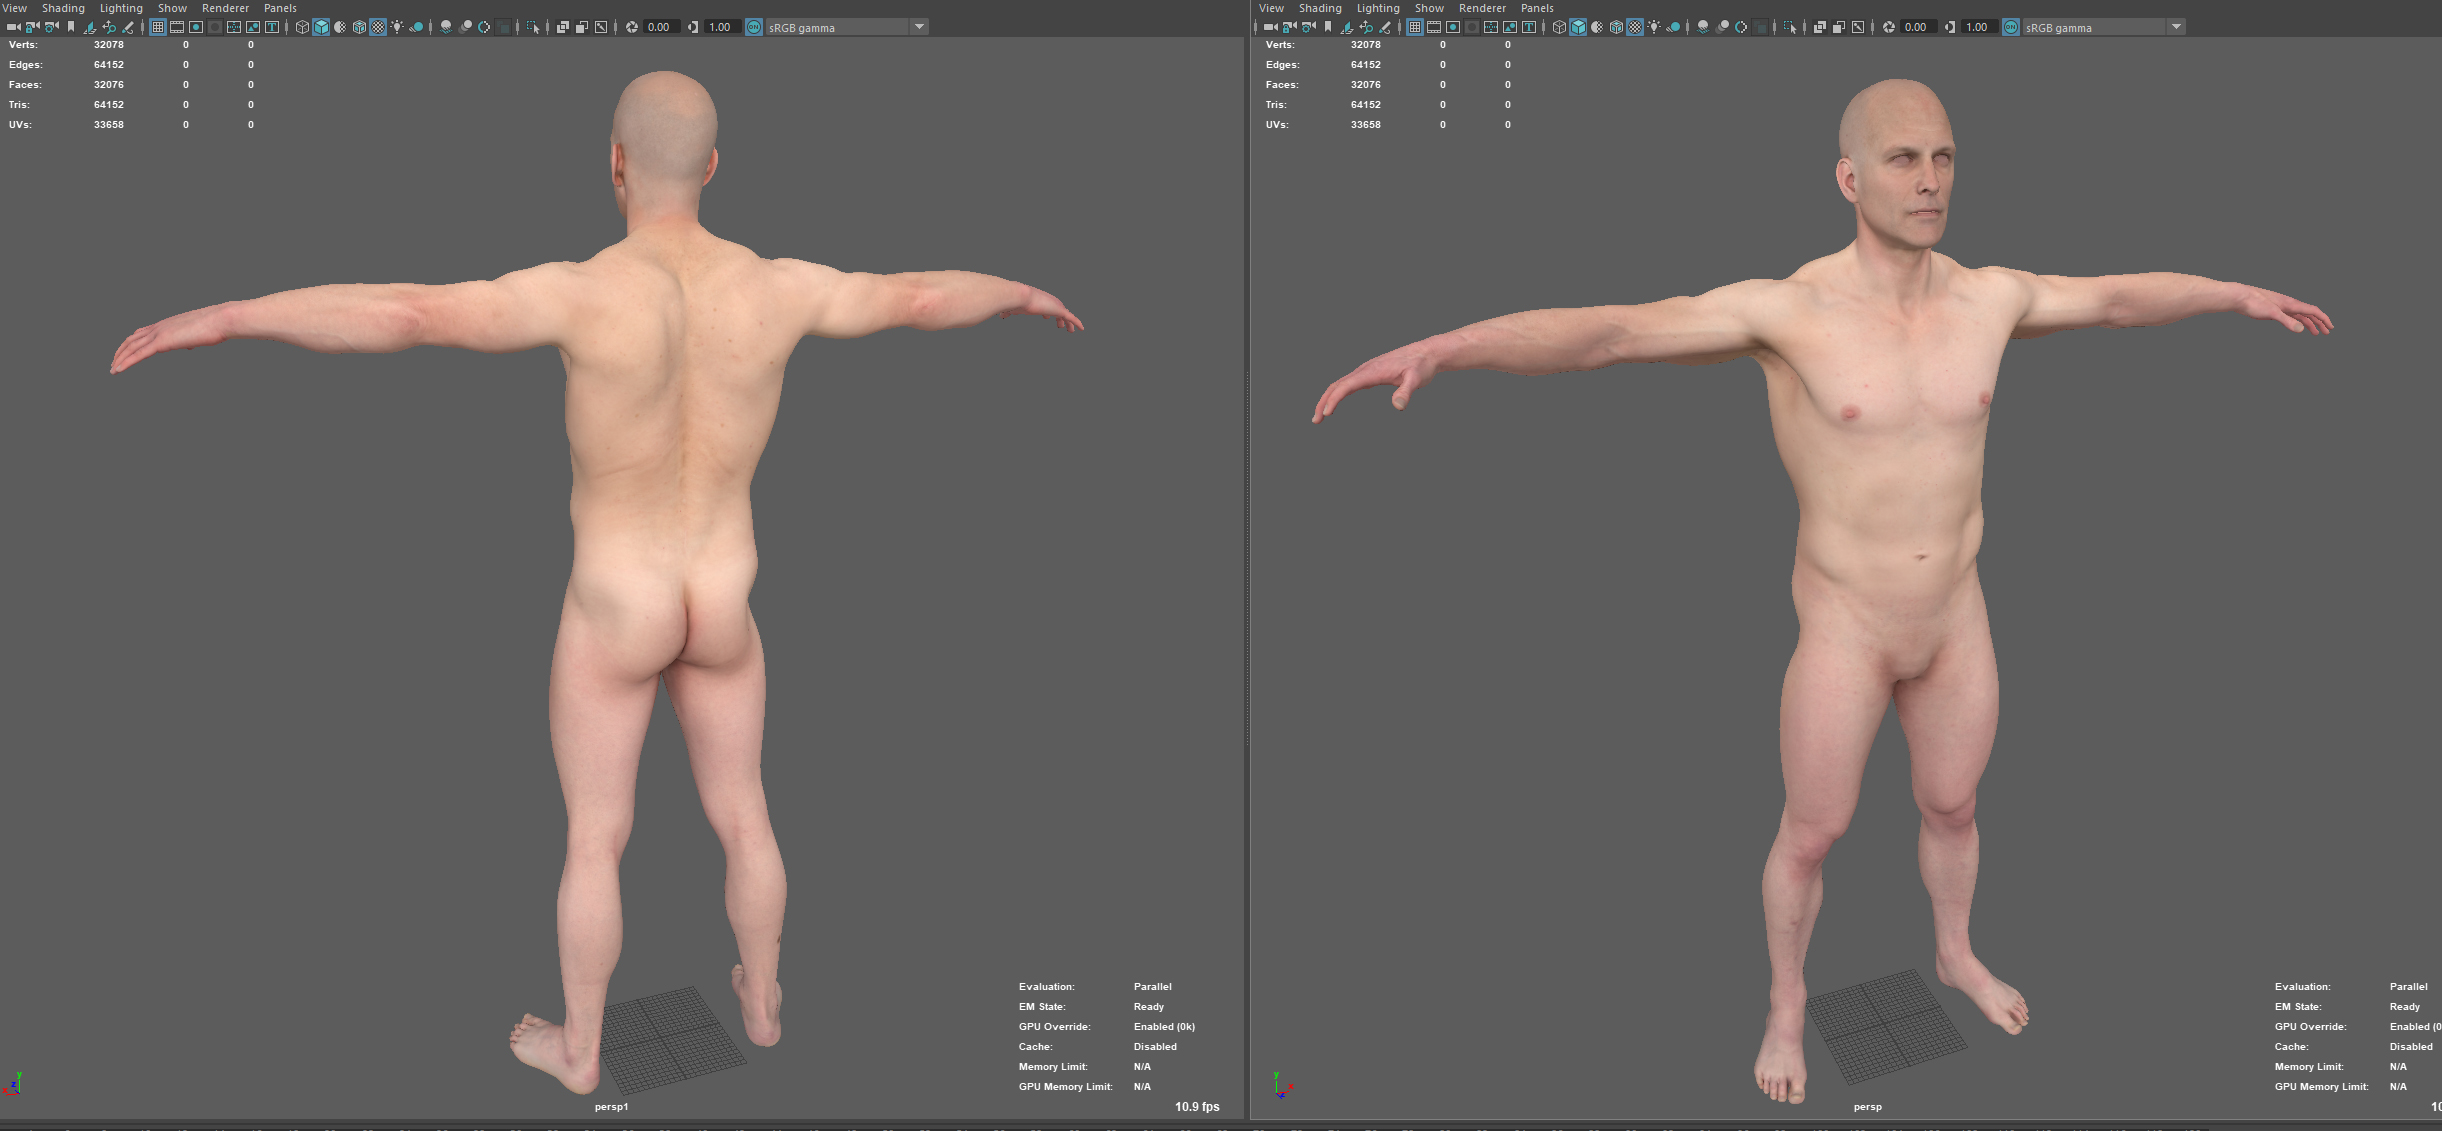Viewport: 2442px width, 1131px height.
Task: Open the Renderer menu in right viewport
Action: (x=1482, y=8)
